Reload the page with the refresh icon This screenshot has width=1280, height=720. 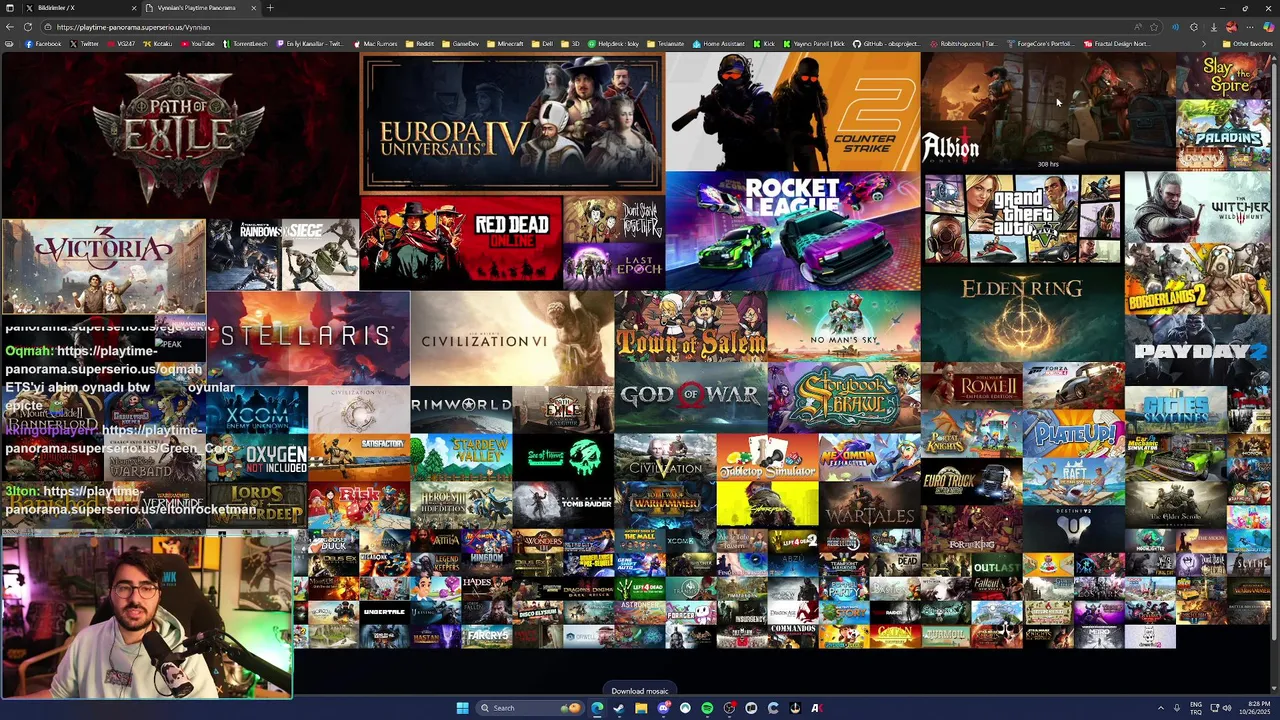pos(27,27)
